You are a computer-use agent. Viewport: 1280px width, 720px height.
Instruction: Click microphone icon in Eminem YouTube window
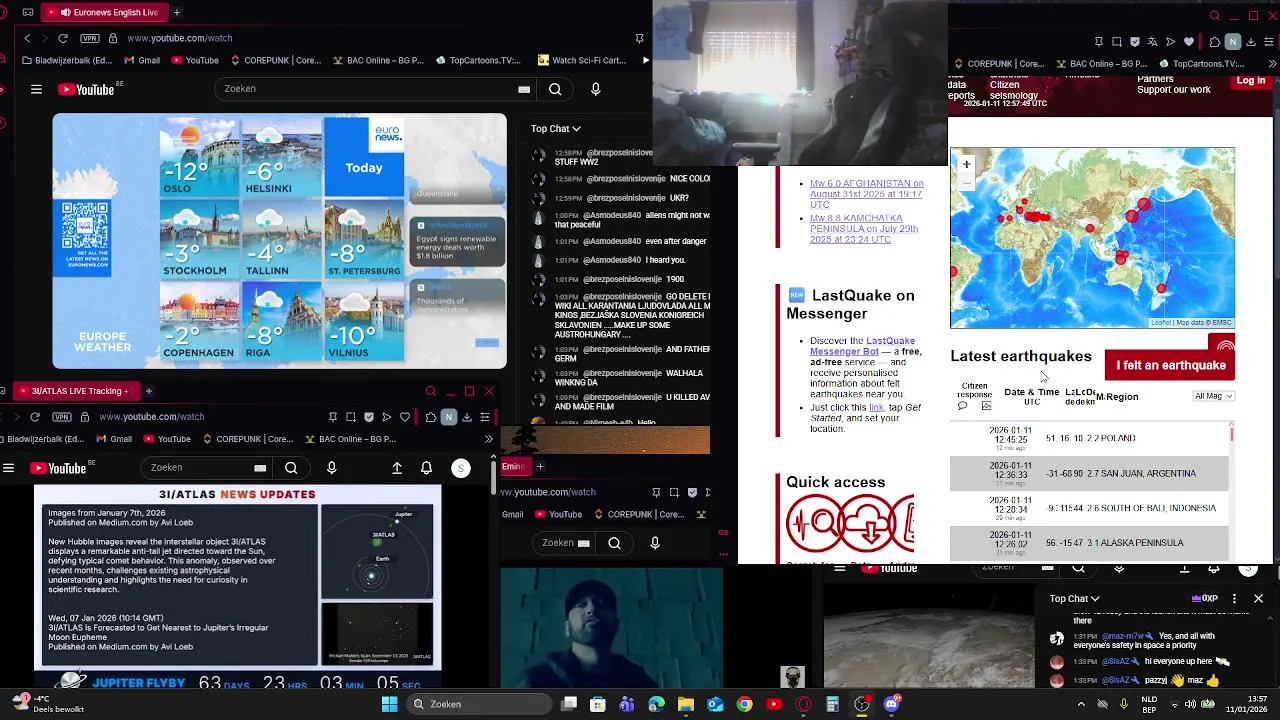[655, 543]
